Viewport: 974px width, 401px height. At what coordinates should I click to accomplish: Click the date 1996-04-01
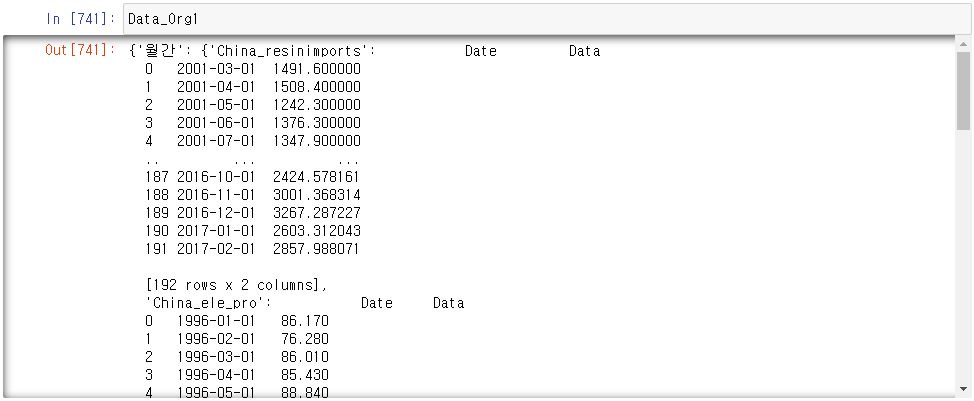tap(216, 375)
